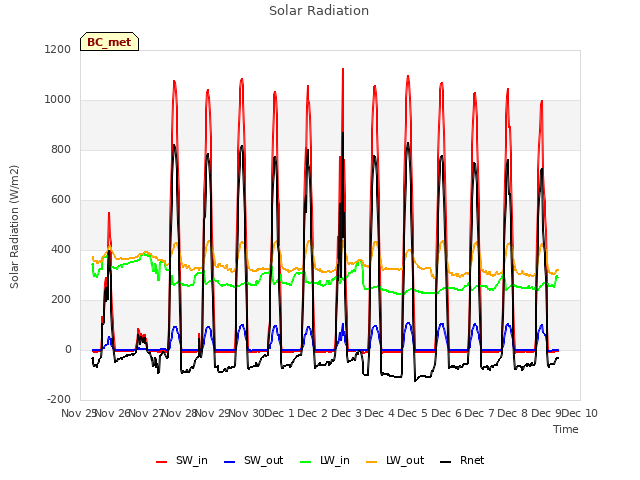Click the 400 y-axis tick label
This screenshot has width=640, height=480.
tap(61, 249)
